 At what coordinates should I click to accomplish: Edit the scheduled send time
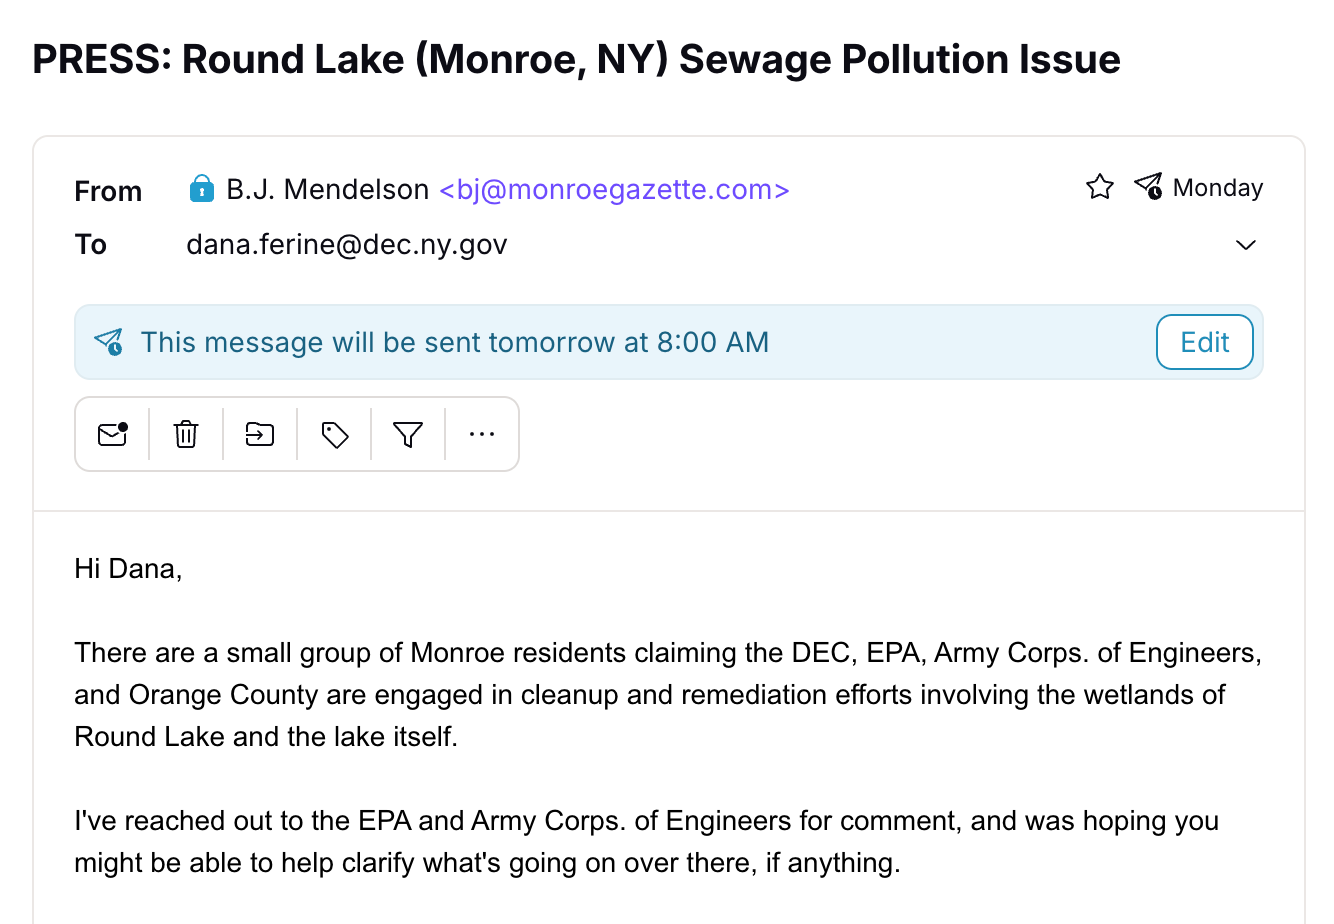(x=1204, y=342)
